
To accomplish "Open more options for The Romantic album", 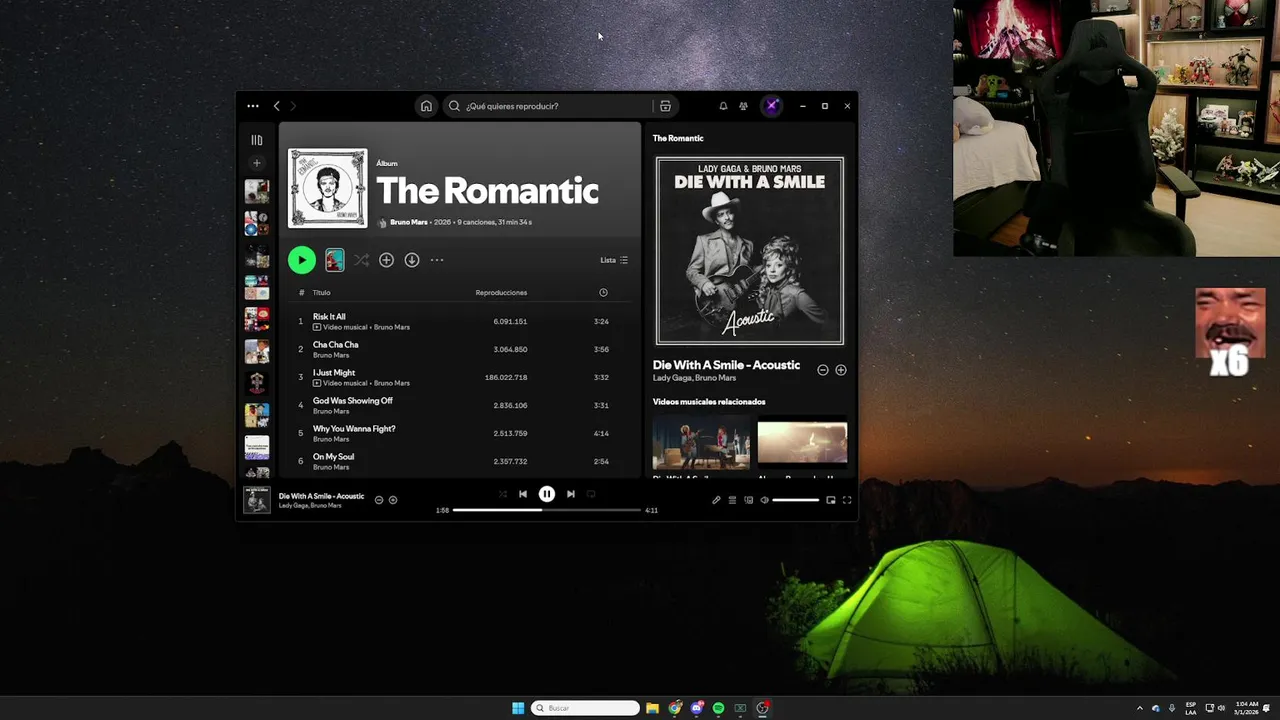I will tap(437, 260).
